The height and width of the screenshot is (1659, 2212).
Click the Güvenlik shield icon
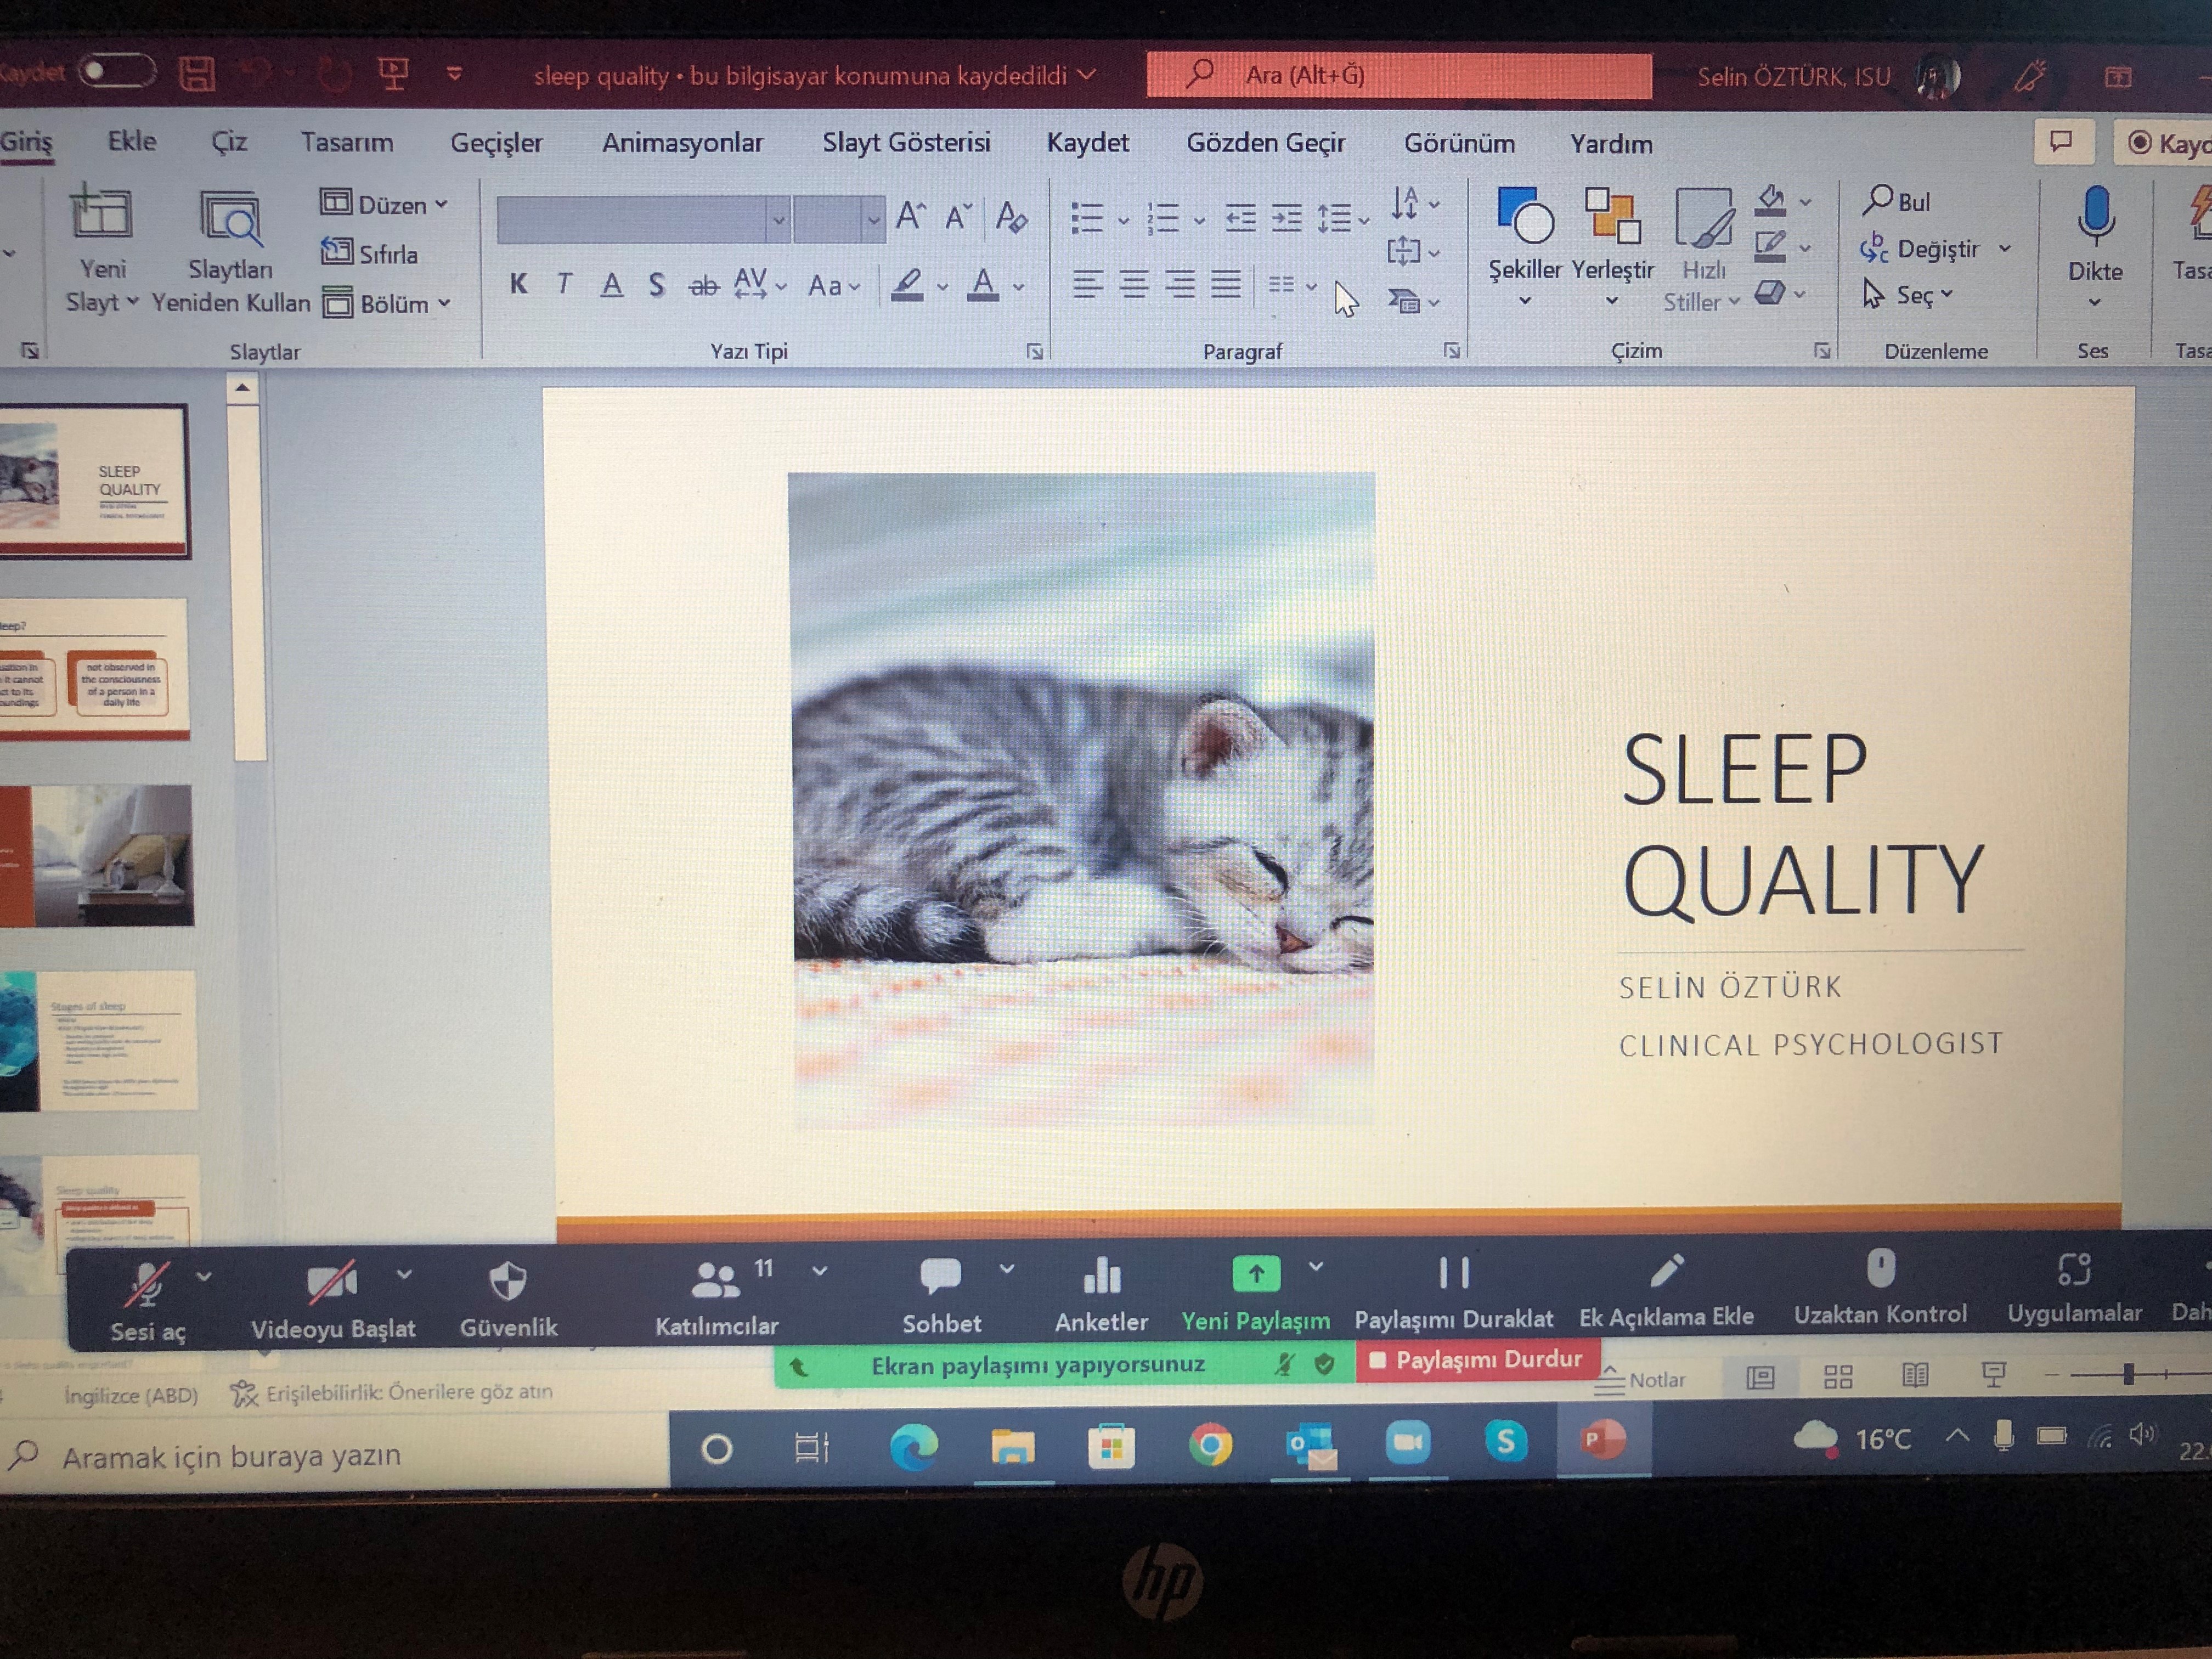pos(508,1283)
